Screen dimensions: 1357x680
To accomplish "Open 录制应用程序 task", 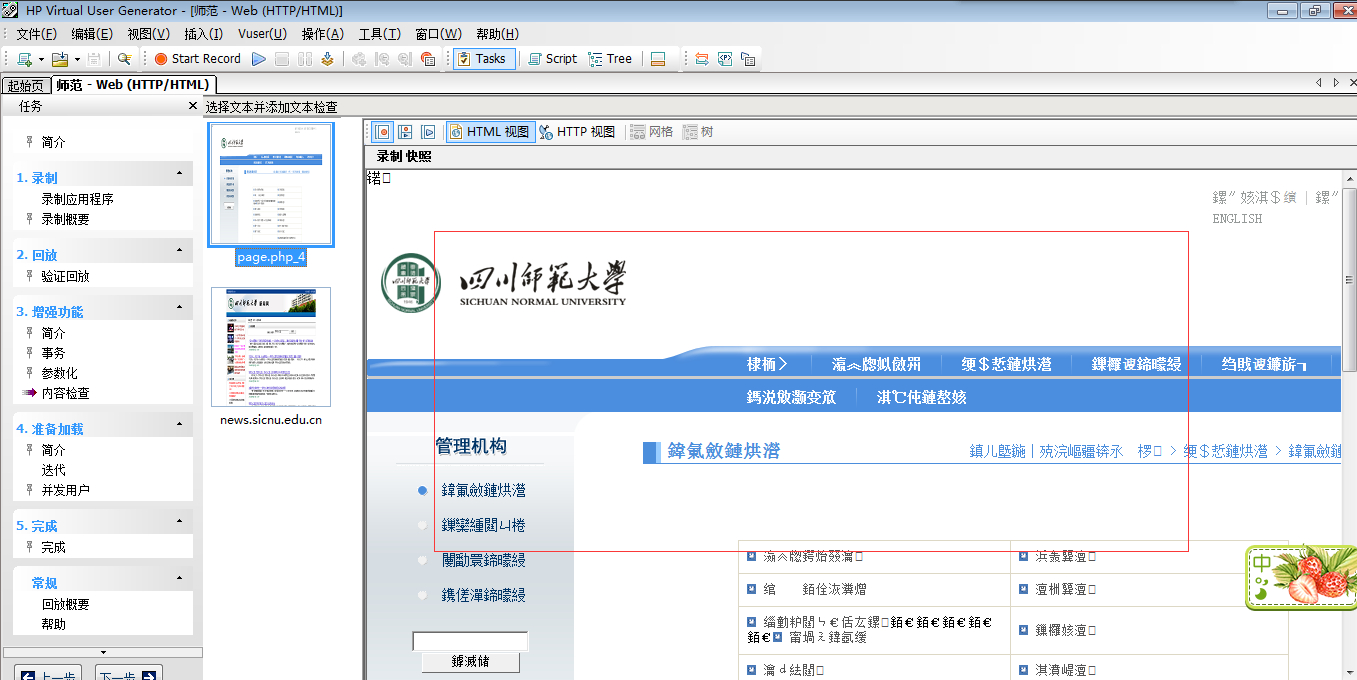I will [x=77, y=199].
